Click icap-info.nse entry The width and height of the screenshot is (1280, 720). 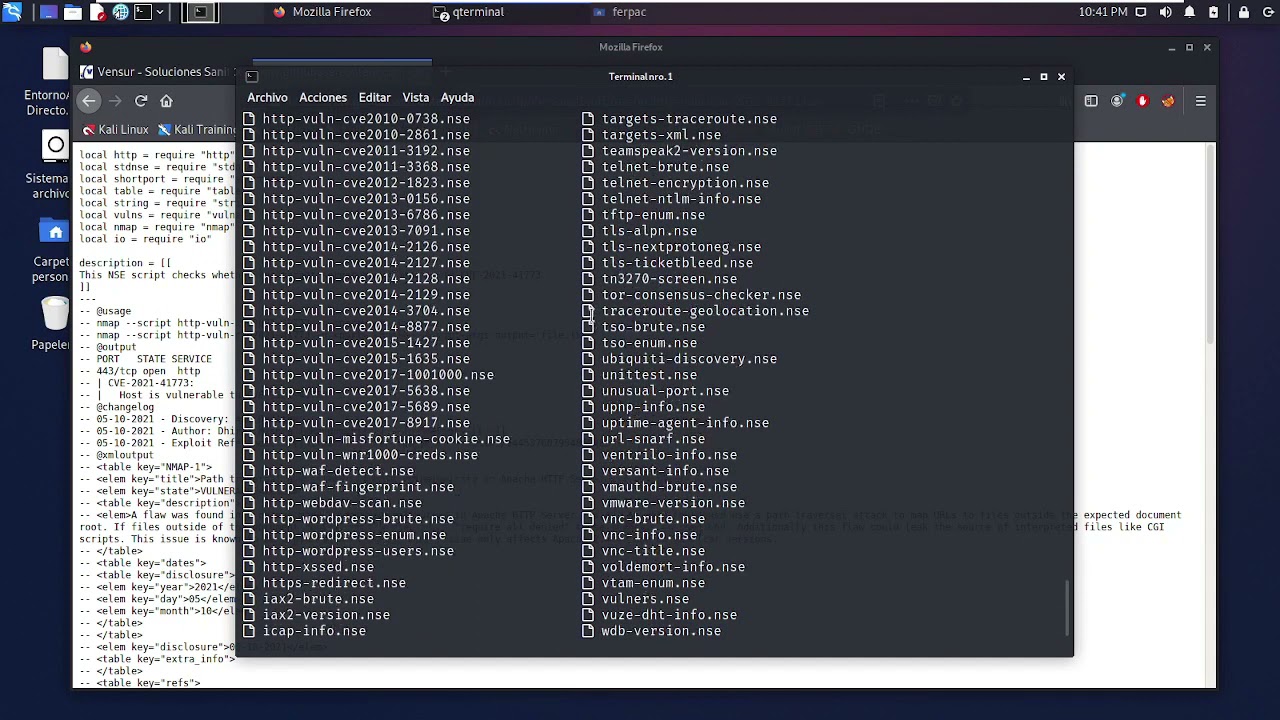(314, 631)
